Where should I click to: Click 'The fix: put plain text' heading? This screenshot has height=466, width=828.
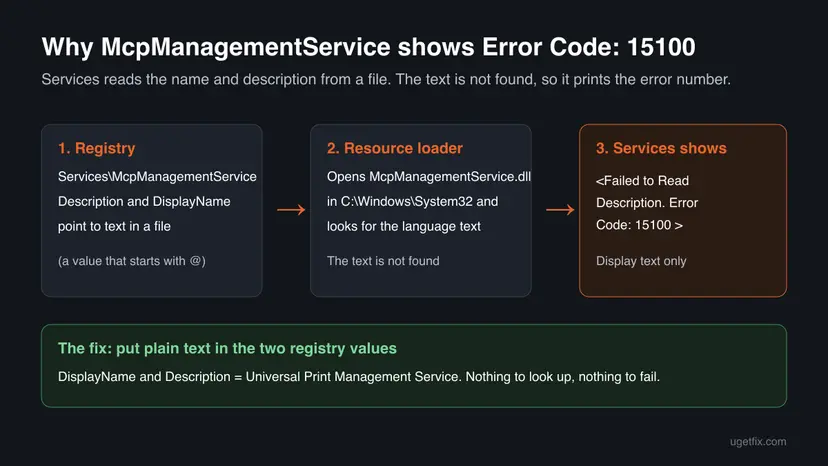click(x=227, y=349)
